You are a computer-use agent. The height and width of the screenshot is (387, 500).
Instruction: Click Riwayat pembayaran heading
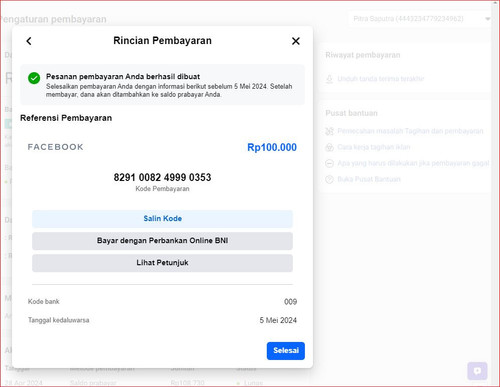click(363, 55)
